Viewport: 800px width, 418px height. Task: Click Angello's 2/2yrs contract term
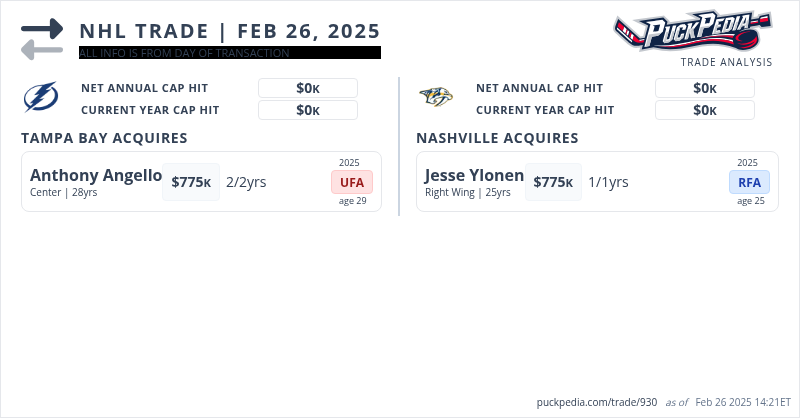coord(246,182)
